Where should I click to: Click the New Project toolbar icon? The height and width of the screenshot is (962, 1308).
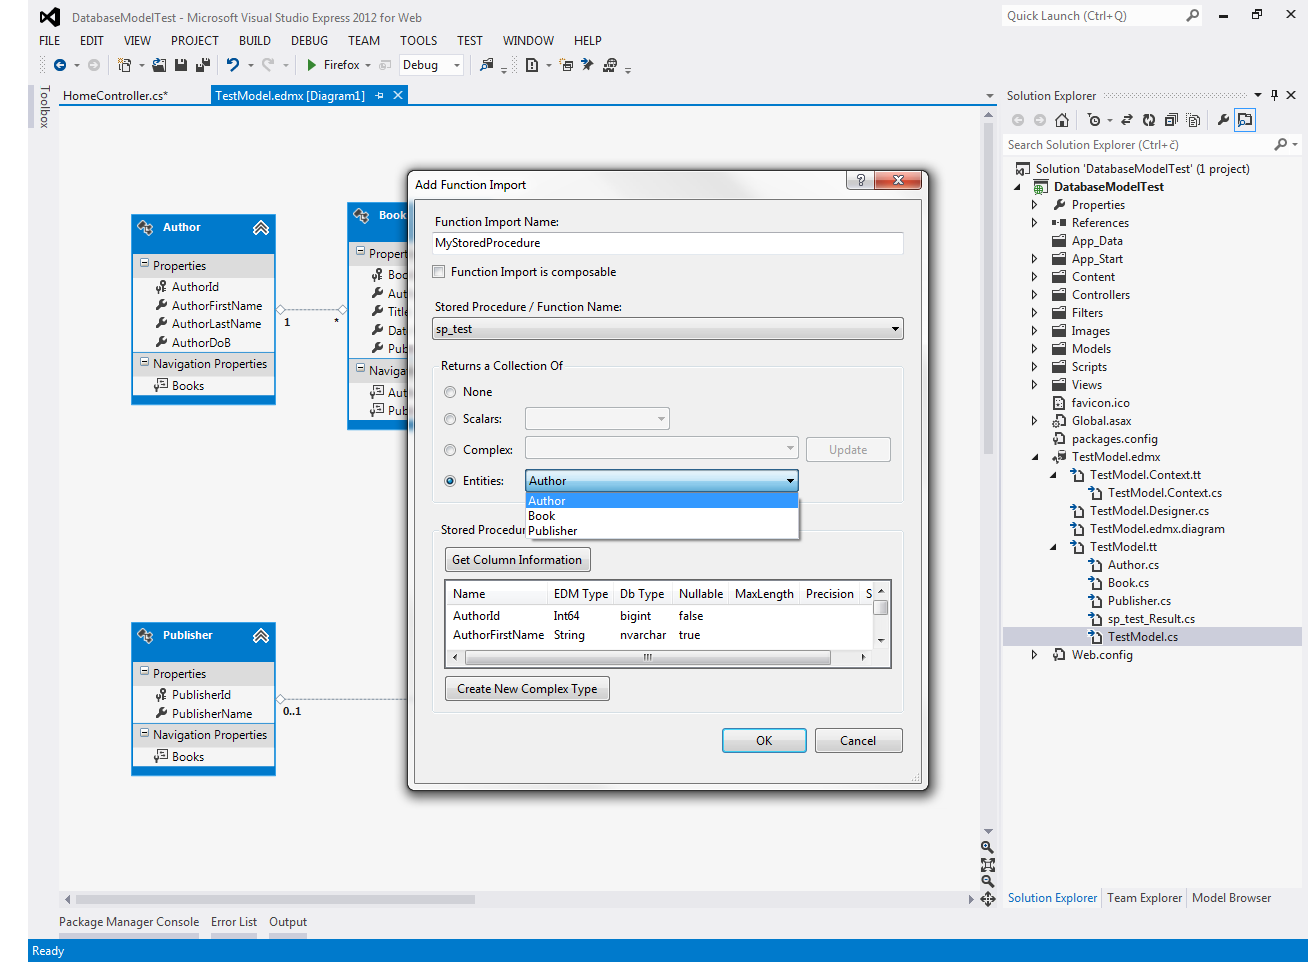[x=123, y=64]
